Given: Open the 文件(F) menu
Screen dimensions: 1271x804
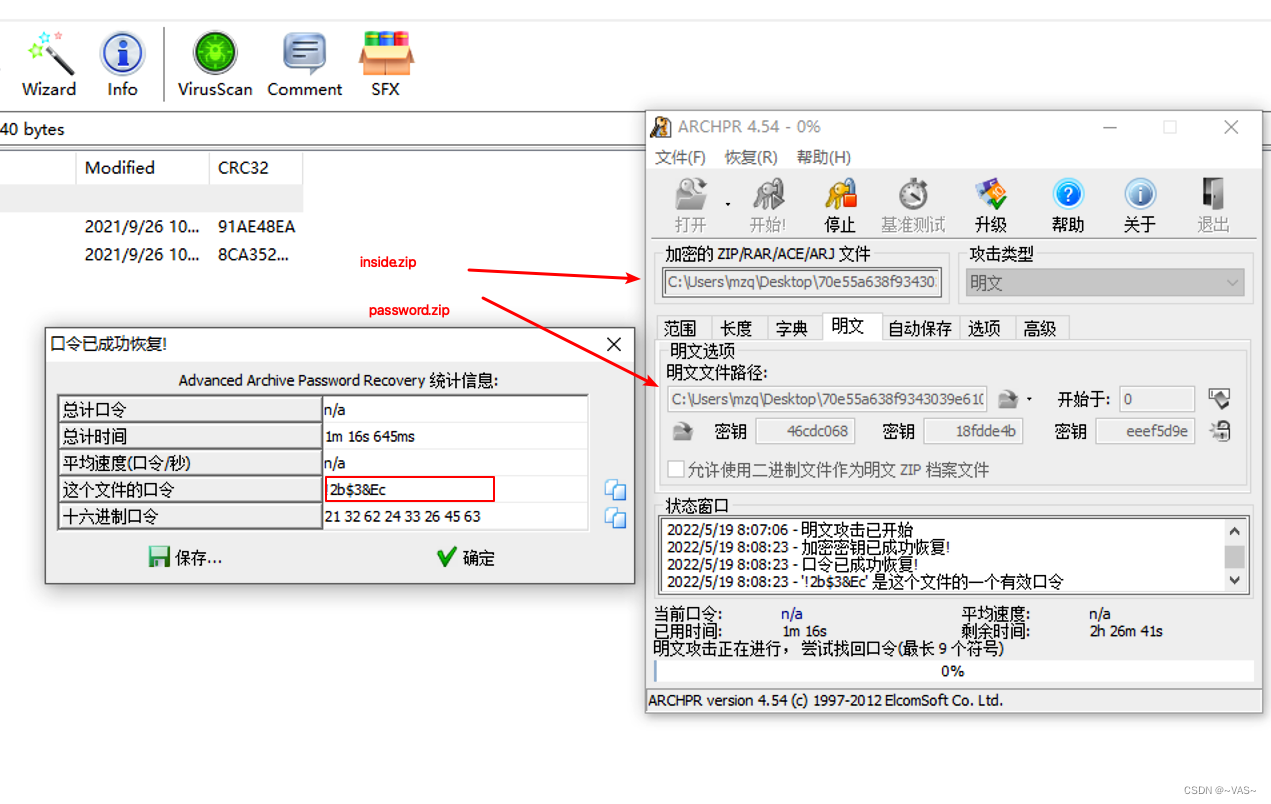Looking at the screenshot, I should click(680, 157).
